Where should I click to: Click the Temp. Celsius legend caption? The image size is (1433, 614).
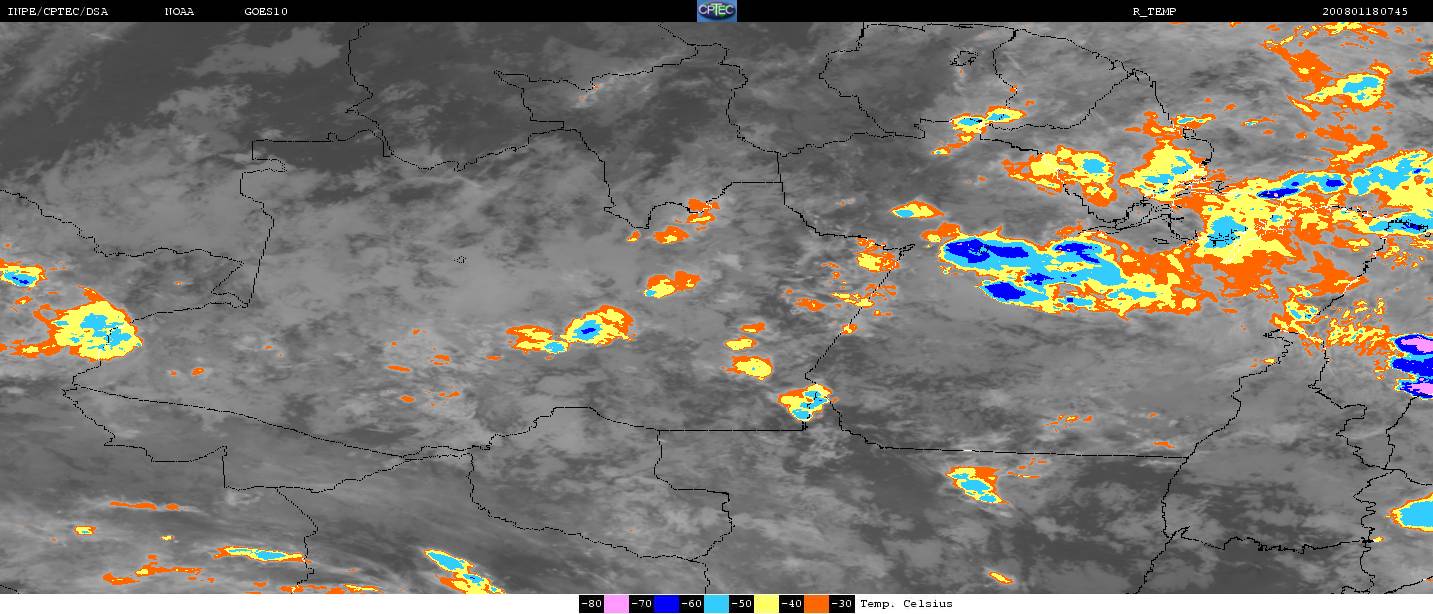click(x=906, y=603)
